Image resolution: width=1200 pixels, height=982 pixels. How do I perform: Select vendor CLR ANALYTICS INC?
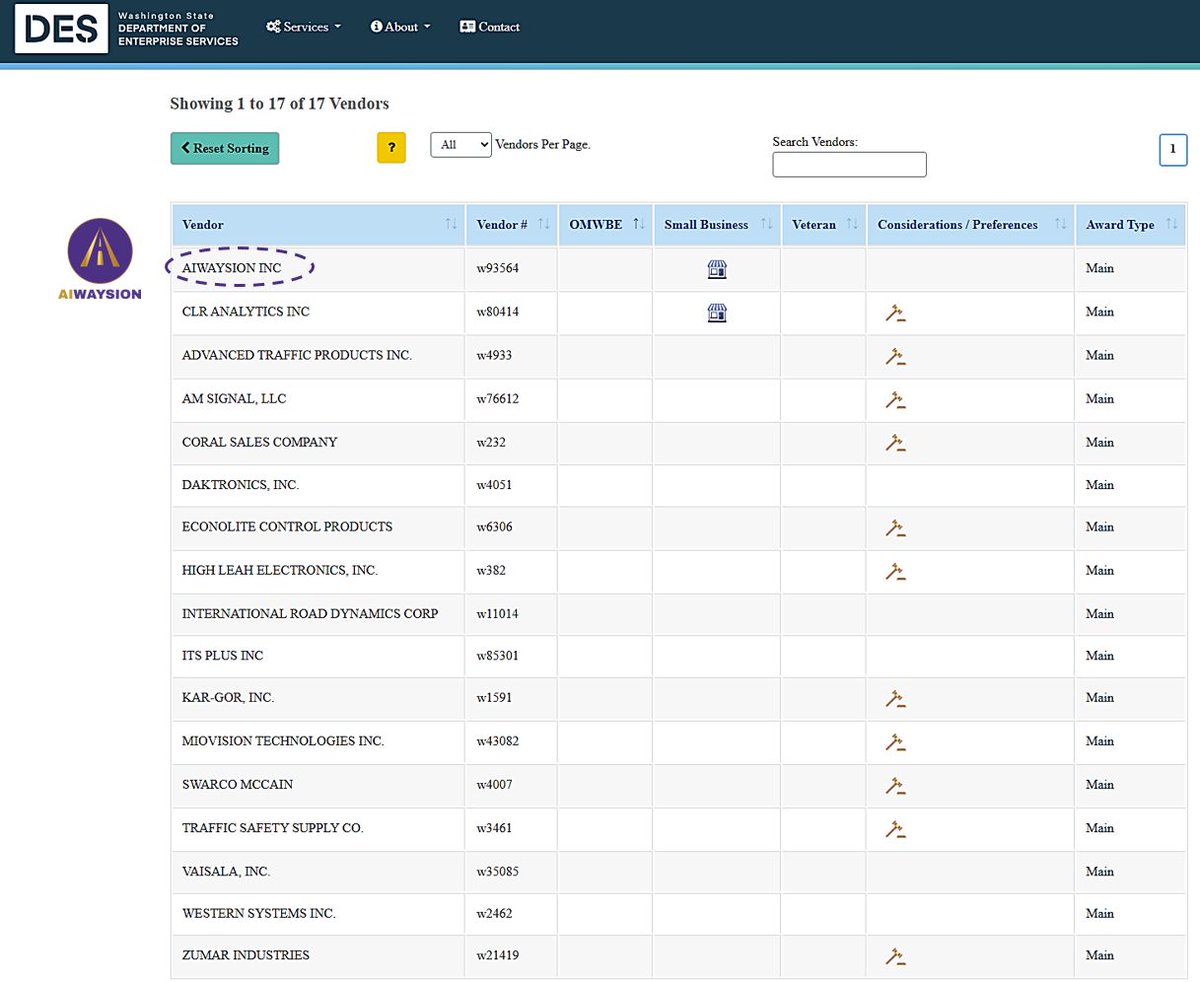(246, 311)
